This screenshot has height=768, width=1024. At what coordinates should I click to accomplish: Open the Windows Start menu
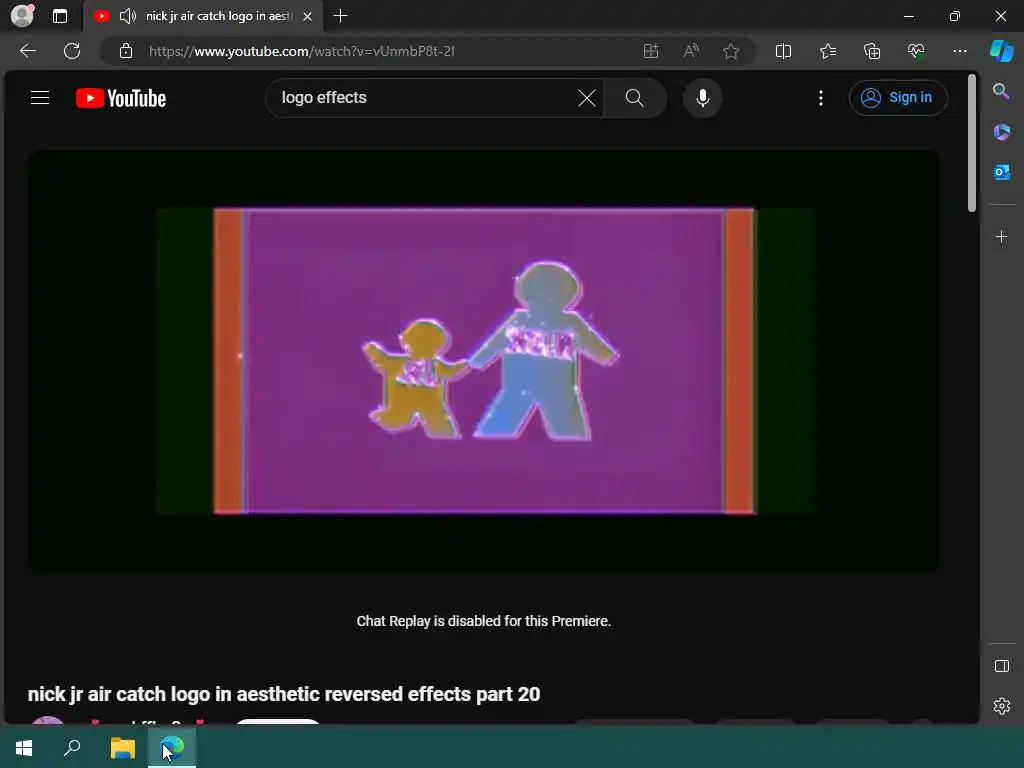[24, 748]
